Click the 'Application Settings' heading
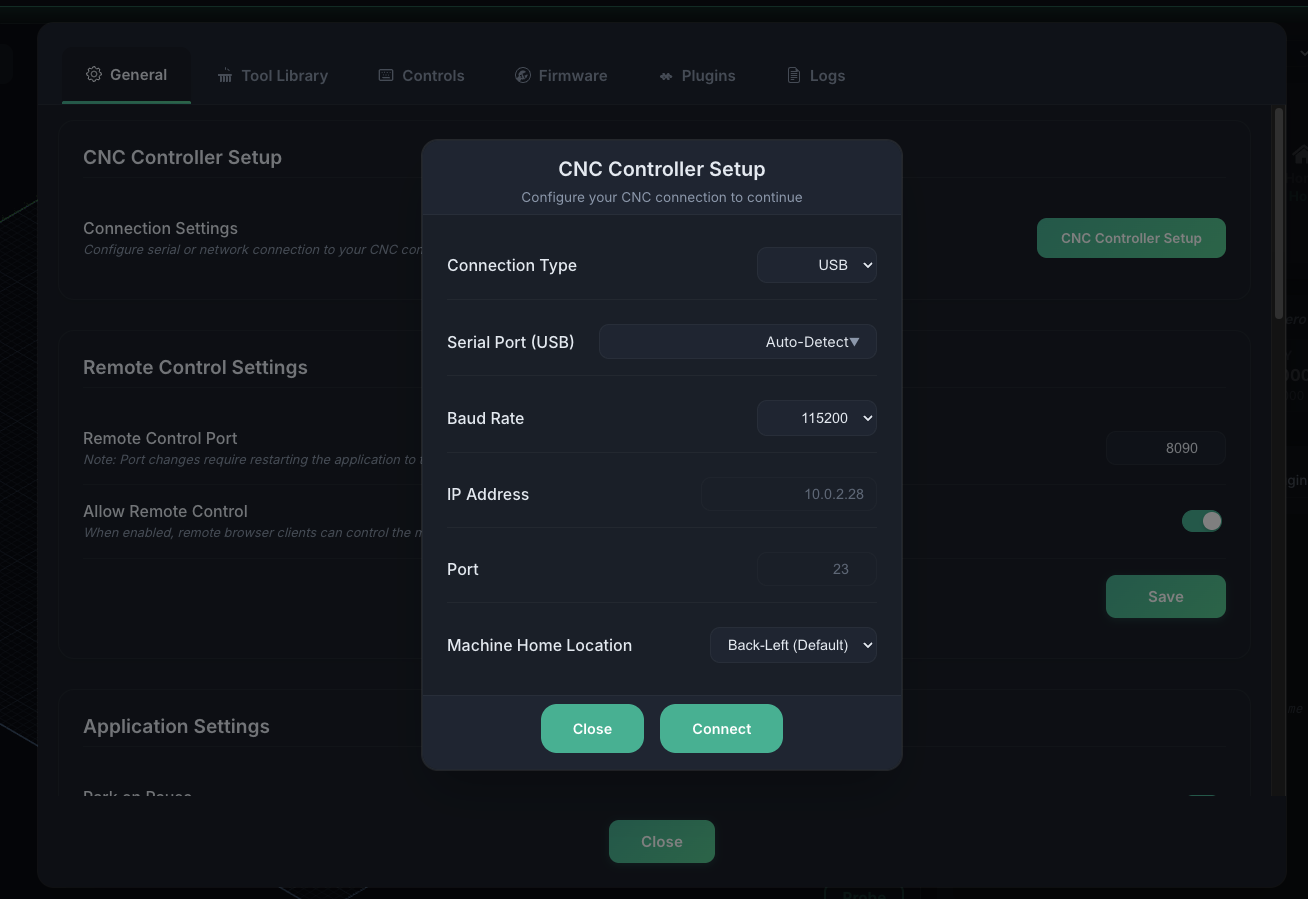1308x899 pixels. point(176,726)
